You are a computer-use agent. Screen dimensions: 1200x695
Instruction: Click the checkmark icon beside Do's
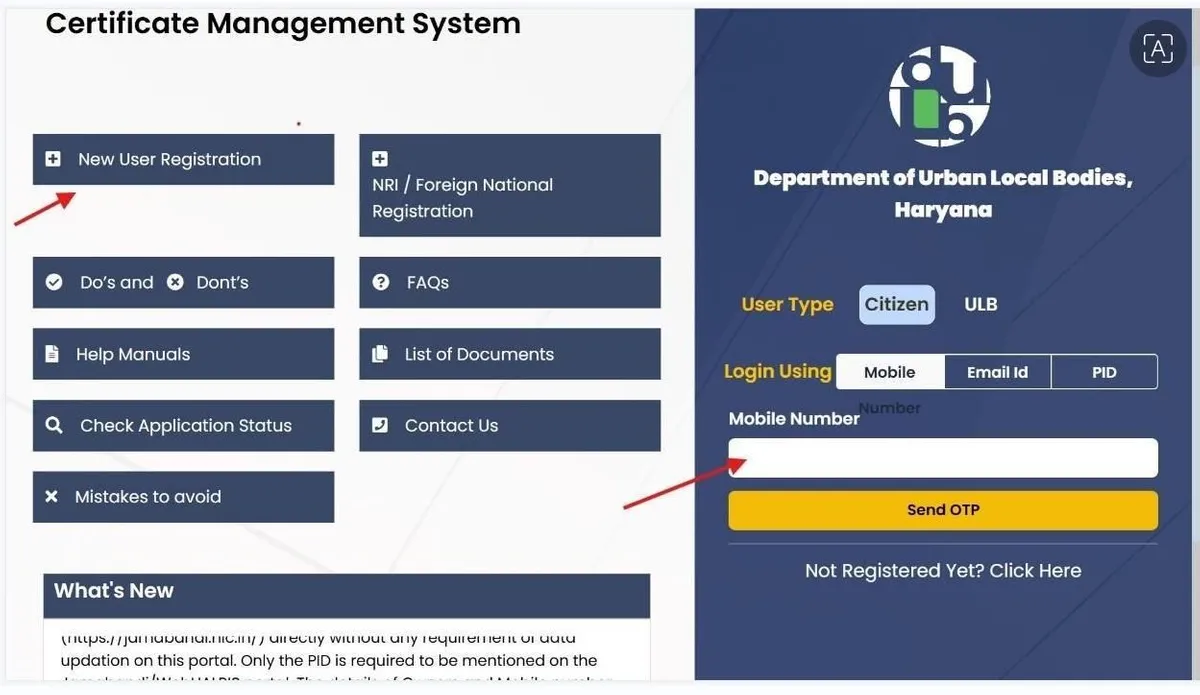[55, 282]
